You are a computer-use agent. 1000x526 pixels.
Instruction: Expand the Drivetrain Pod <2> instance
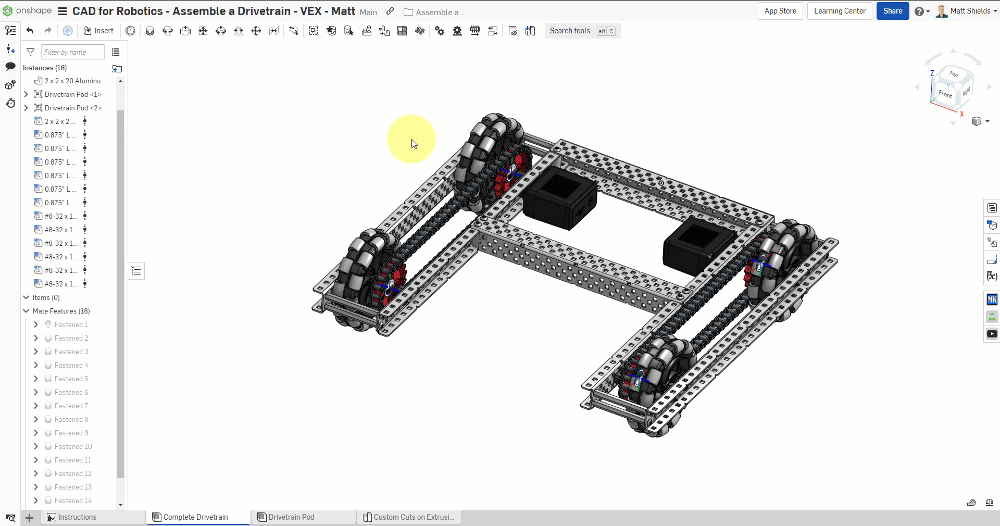[25, 108]
